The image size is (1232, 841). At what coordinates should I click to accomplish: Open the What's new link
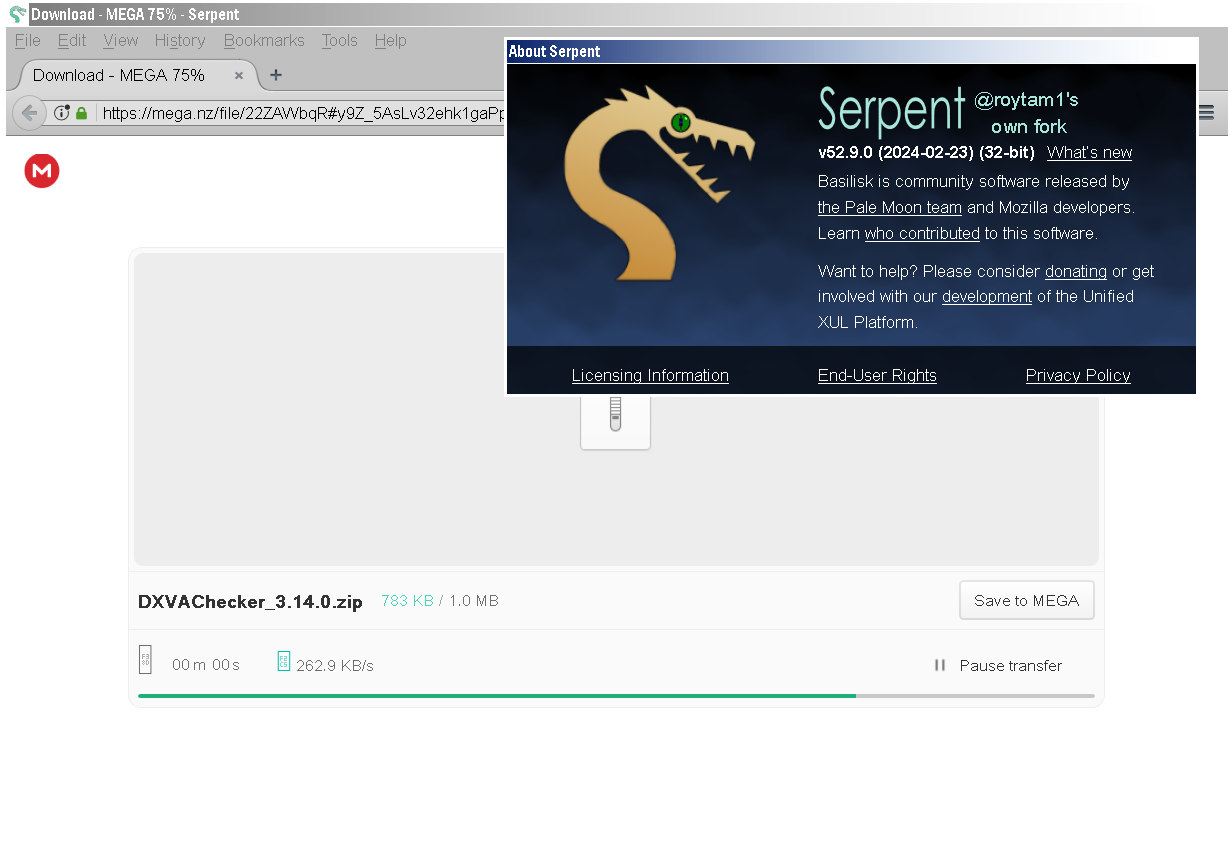tap(1090, 153)
